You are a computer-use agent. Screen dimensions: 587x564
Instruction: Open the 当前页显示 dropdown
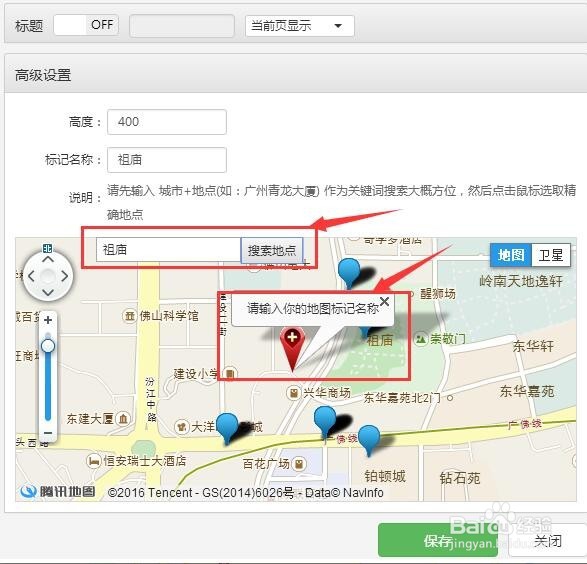coord(300,26)
